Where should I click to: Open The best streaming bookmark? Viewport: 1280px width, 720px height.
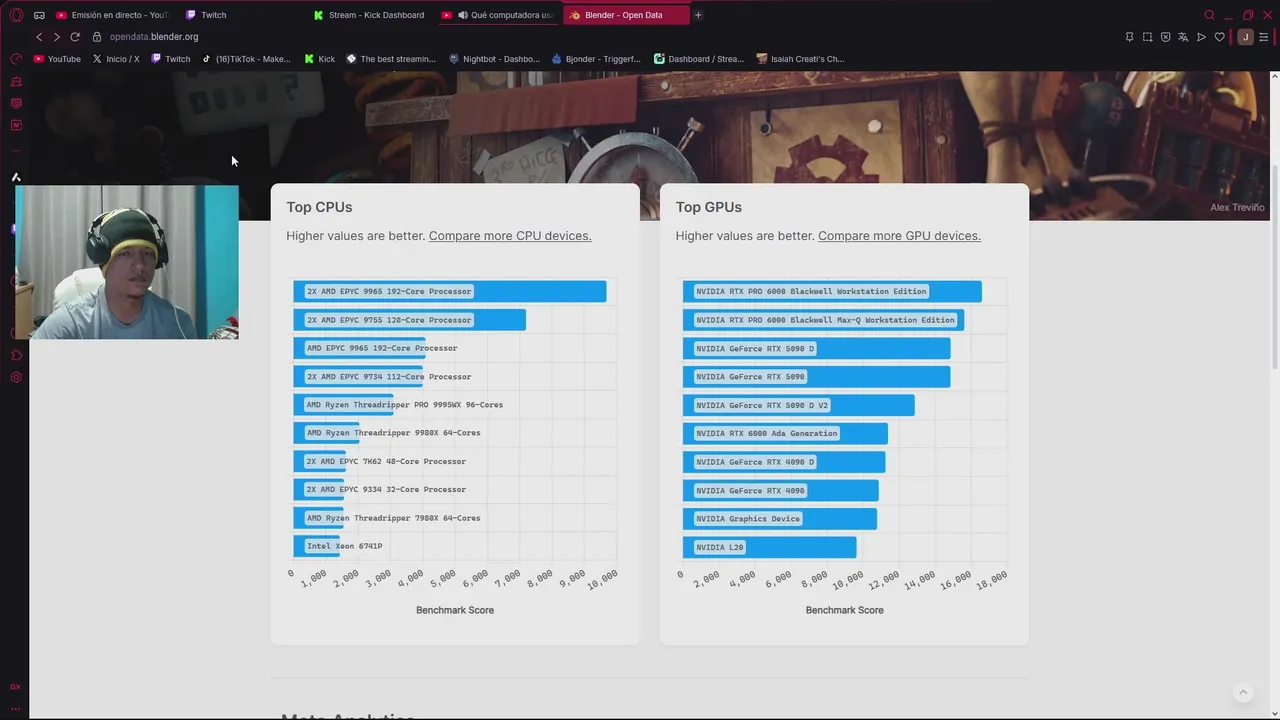click(x=391, y=59)
